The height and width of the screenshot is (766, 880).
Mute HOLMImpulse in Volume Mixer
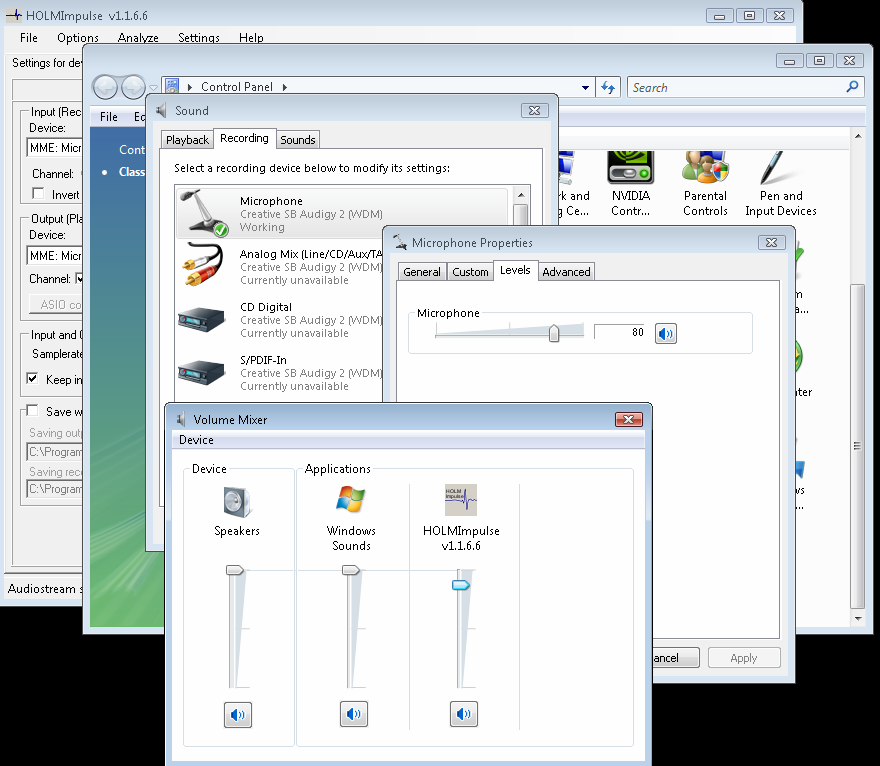point(464,714)
